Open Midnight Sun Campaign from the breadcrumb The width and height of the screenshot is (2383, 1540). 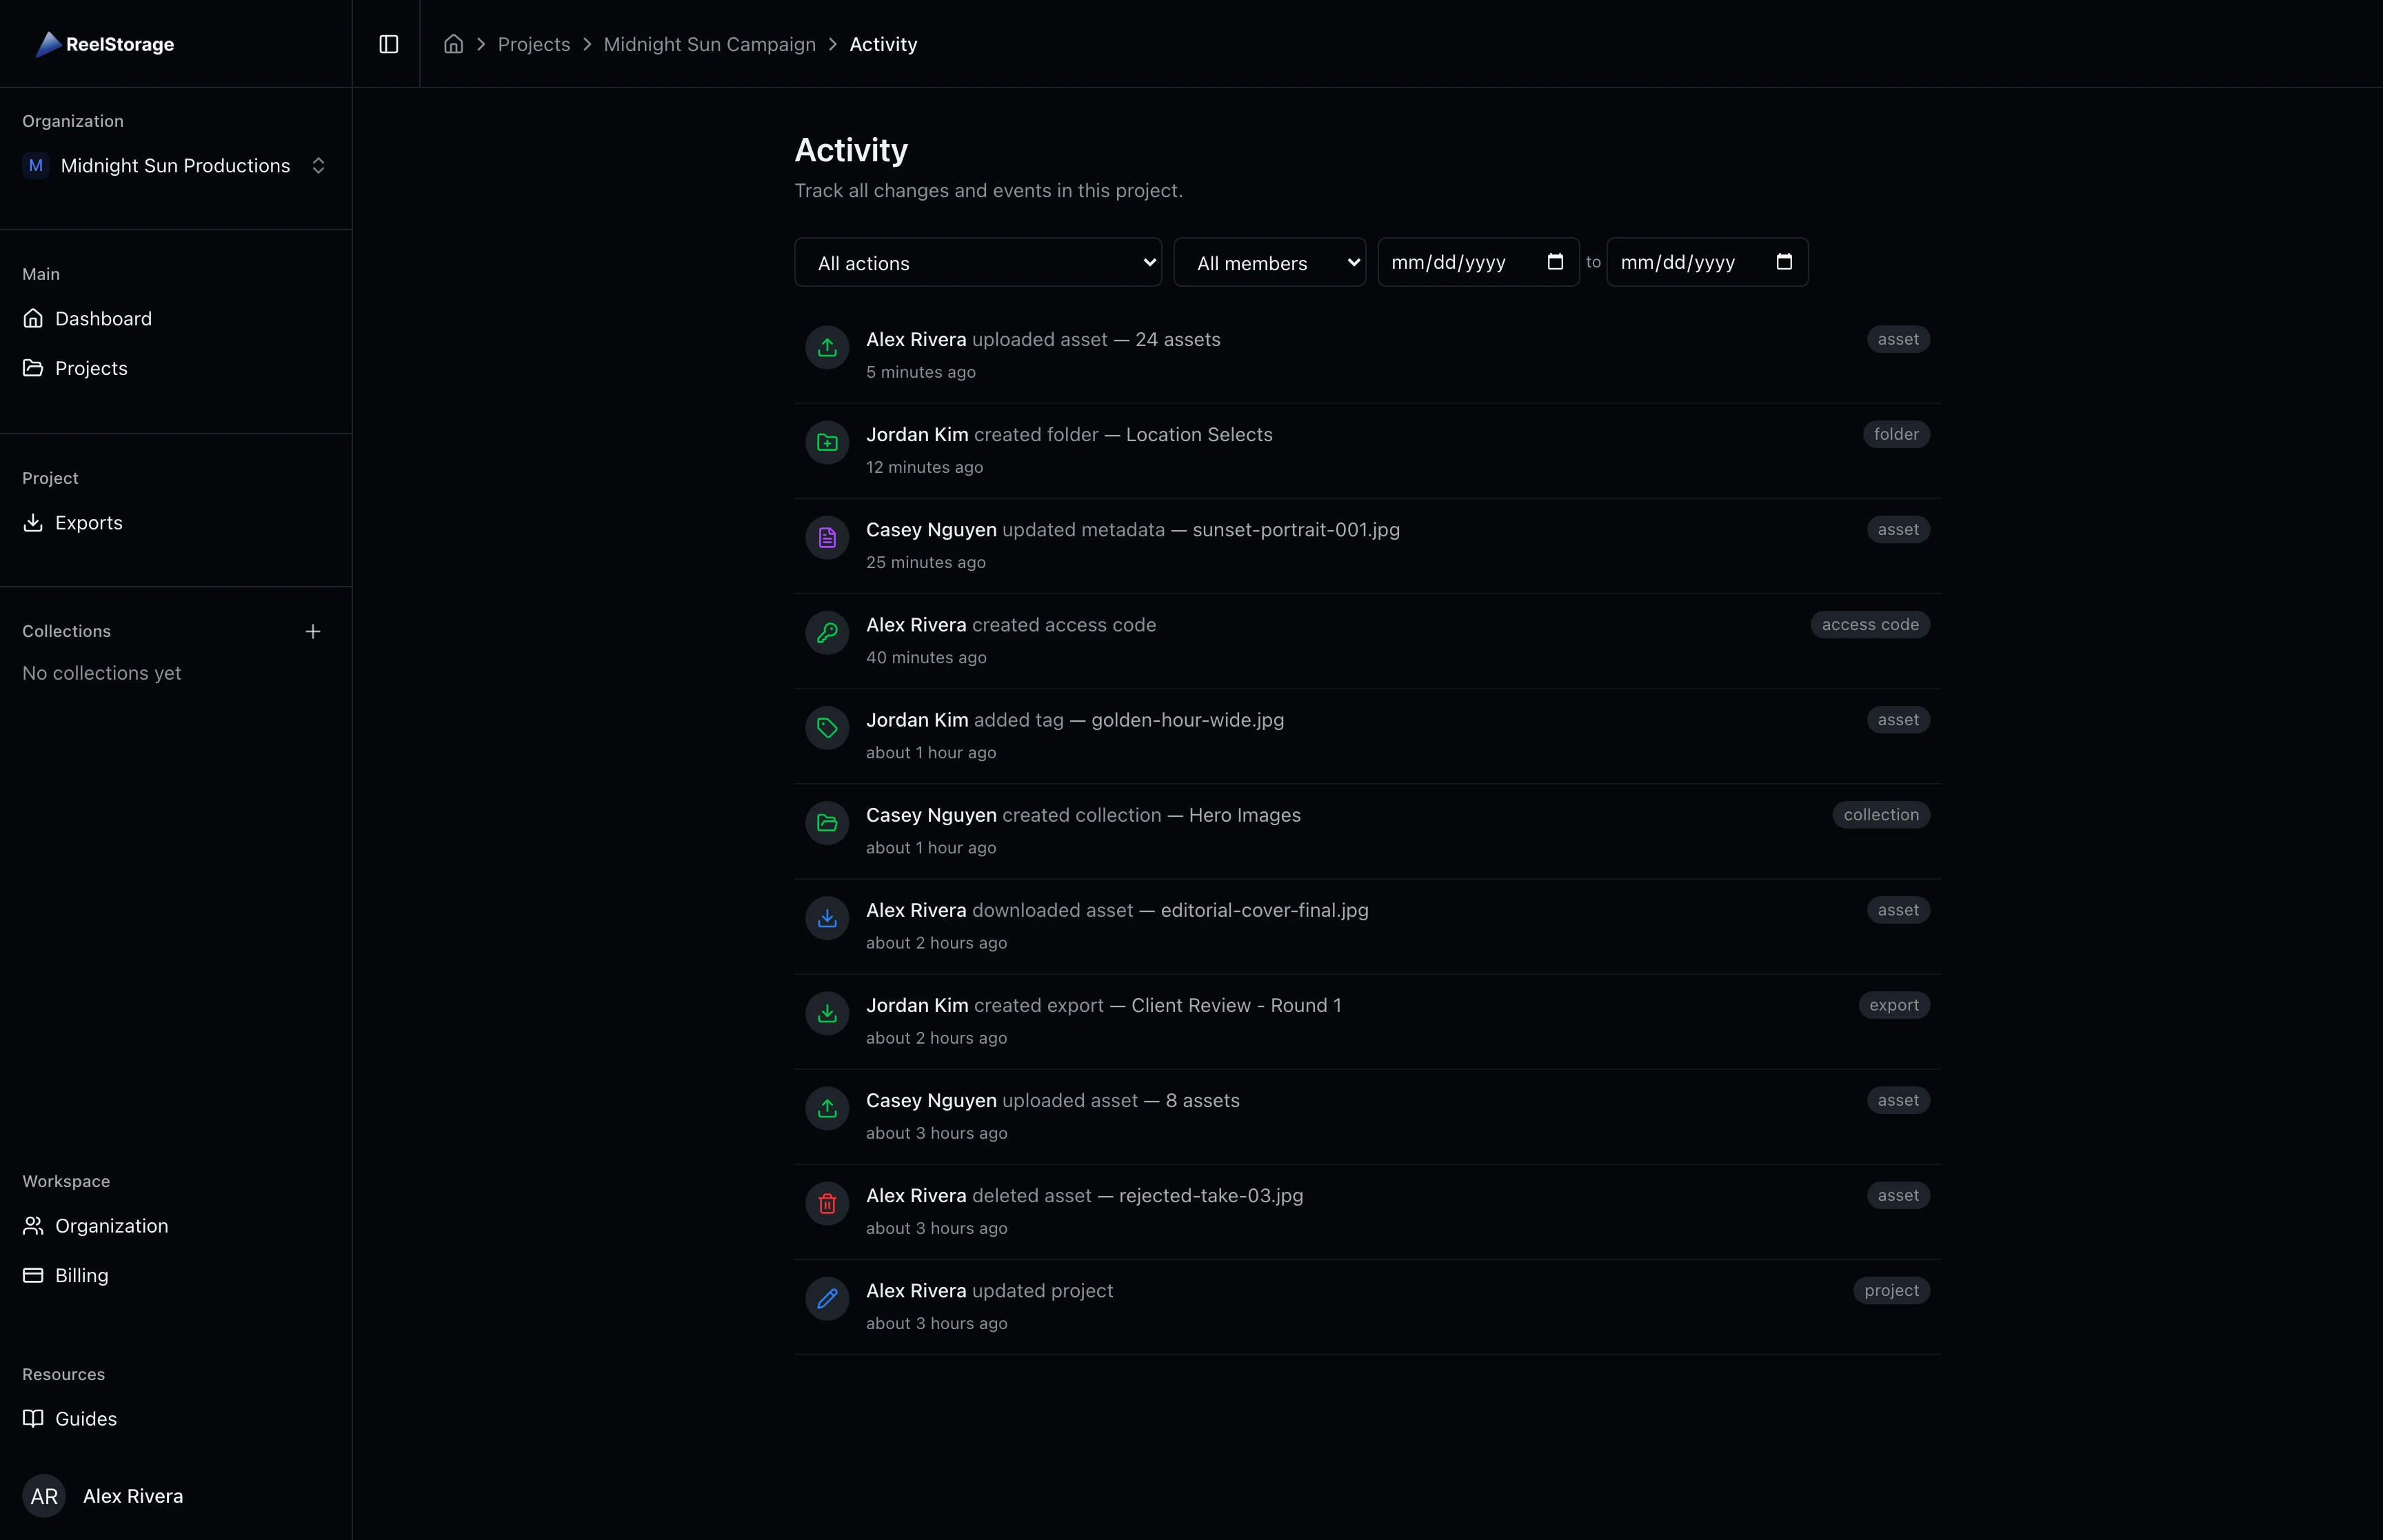point(710,44)
